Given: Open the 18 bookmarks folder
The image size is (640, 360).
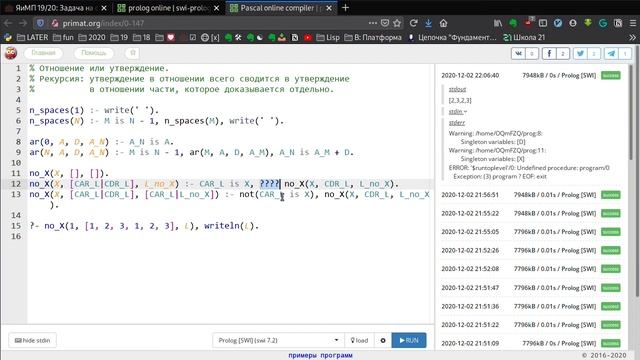Looking at the screenshot, I should [142, 38].
